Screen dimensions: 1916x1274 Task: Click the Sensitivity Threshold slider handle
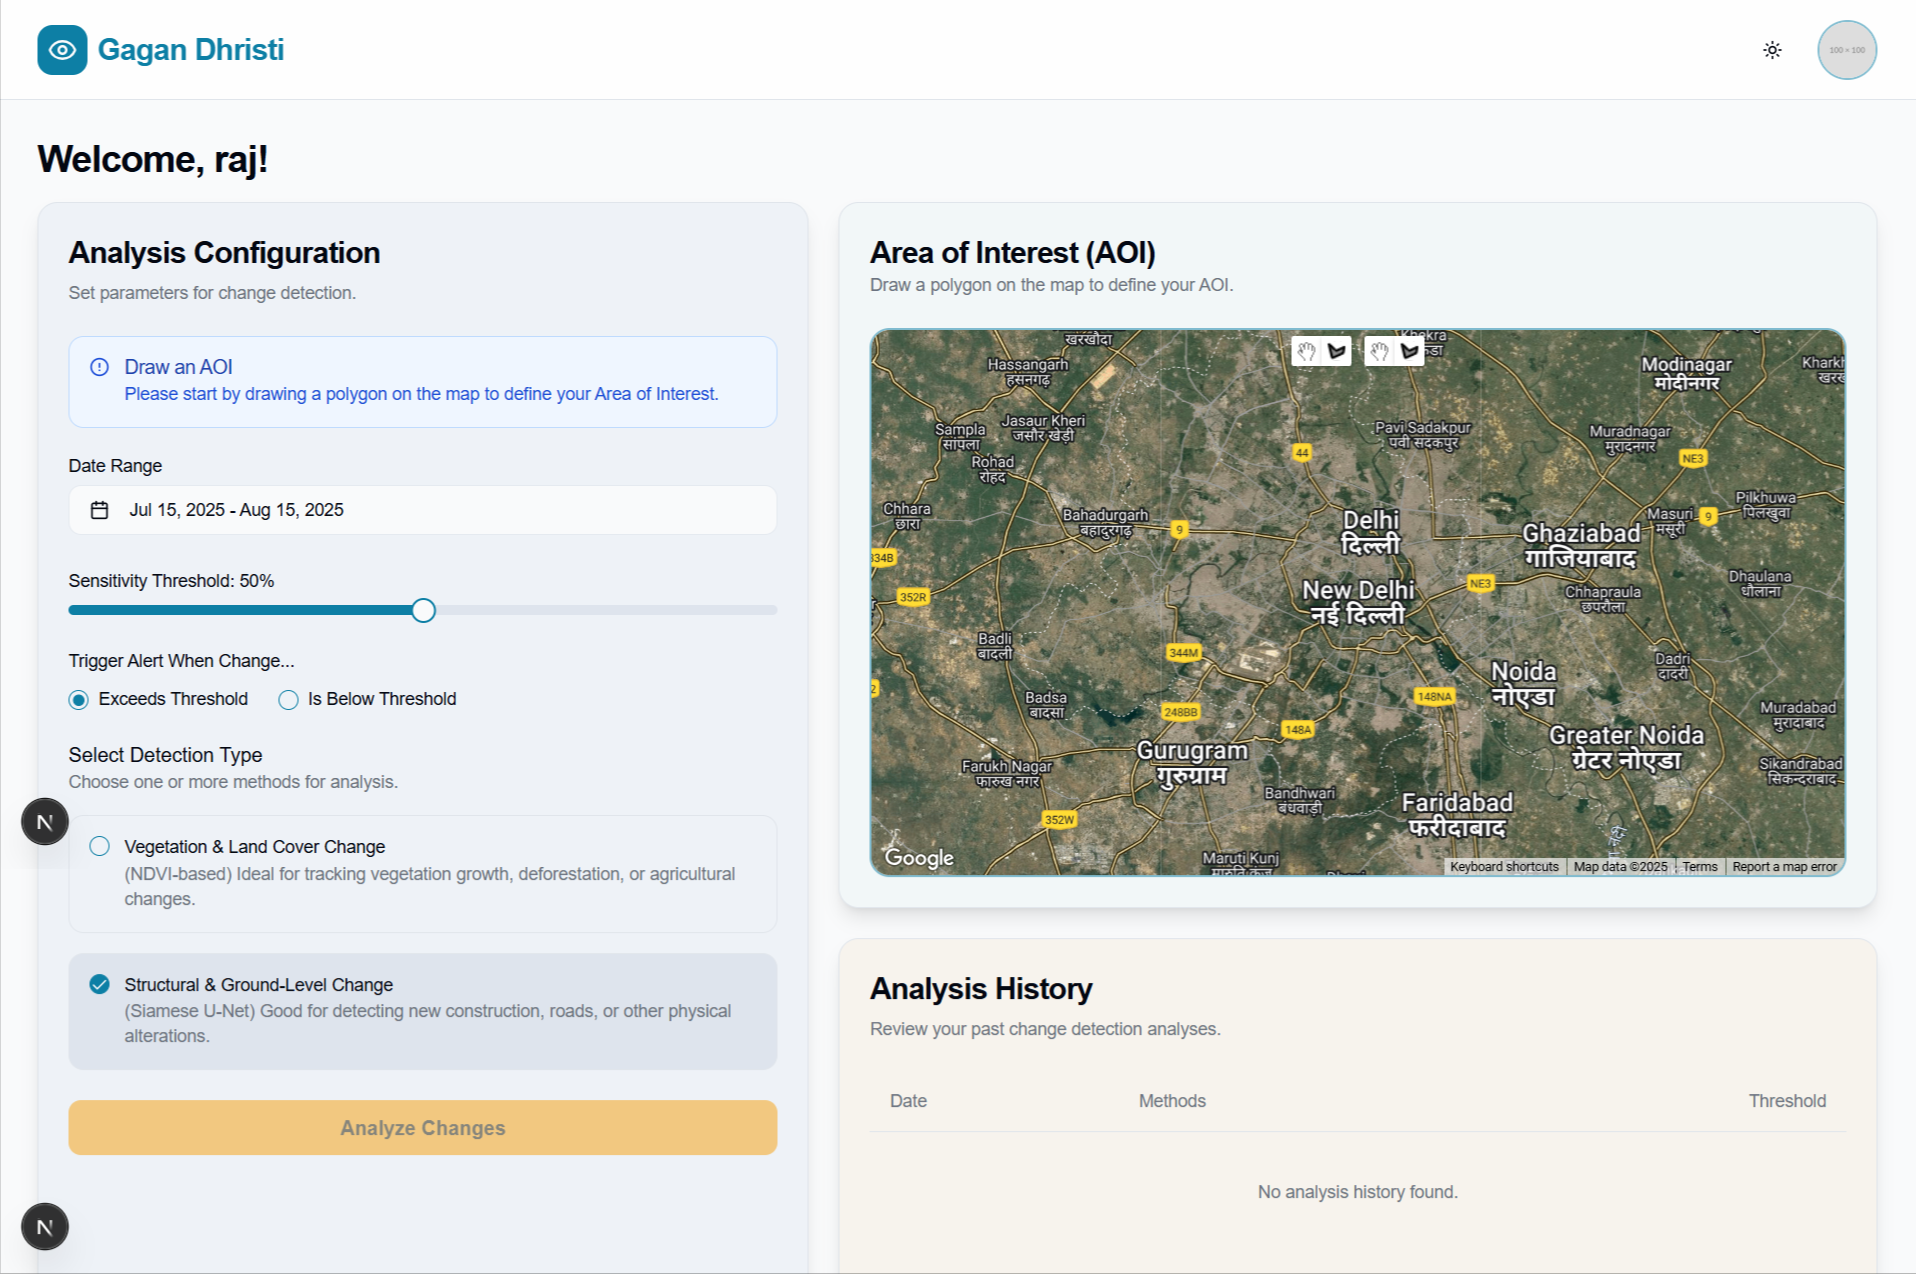click(423, 610)
